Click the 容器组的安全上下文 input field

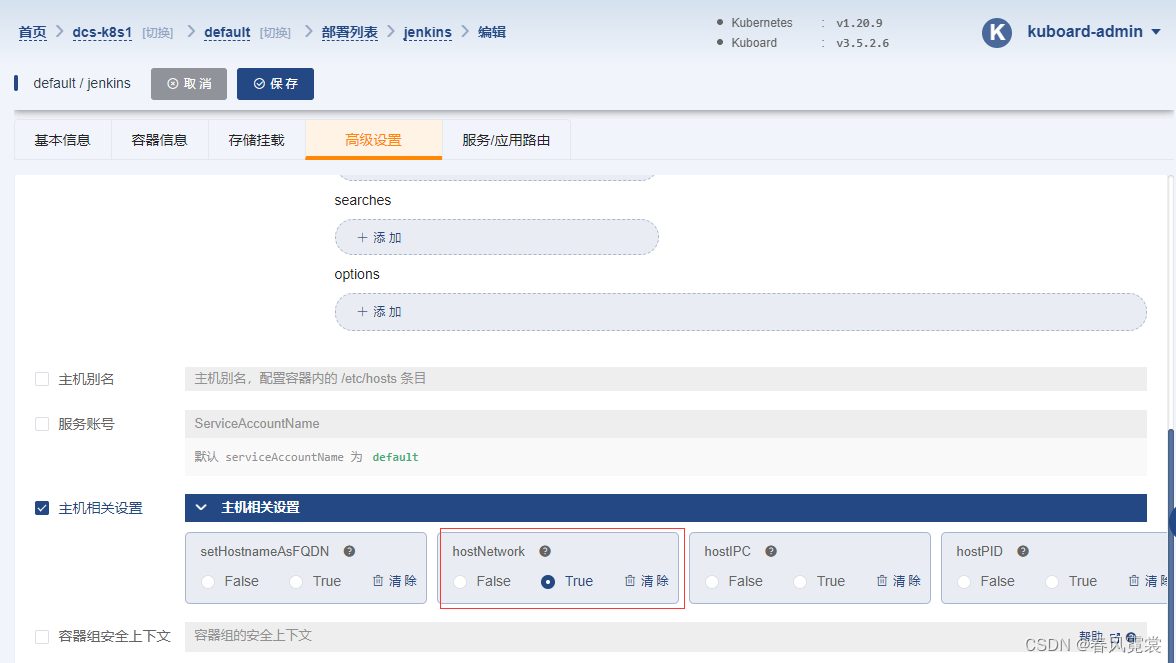(665, 636)
